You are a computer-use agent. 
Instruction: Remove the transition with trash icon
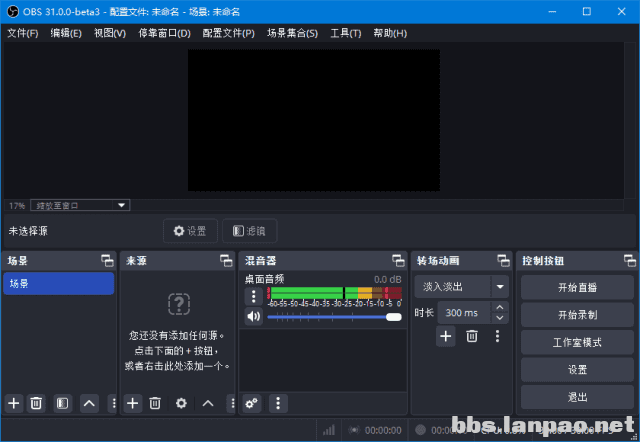[472, 337]
